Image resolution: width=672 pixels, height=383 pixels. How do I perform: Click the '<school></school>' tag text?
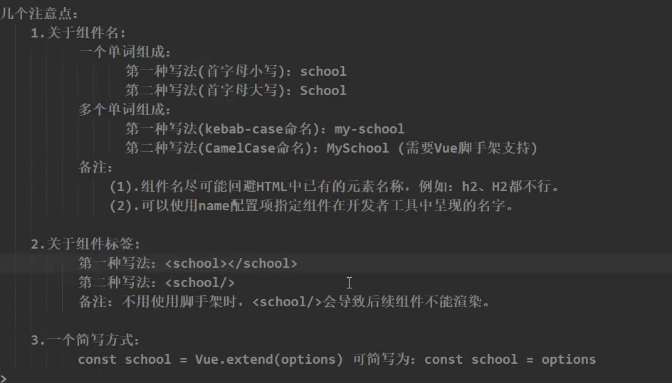[231, 263]
